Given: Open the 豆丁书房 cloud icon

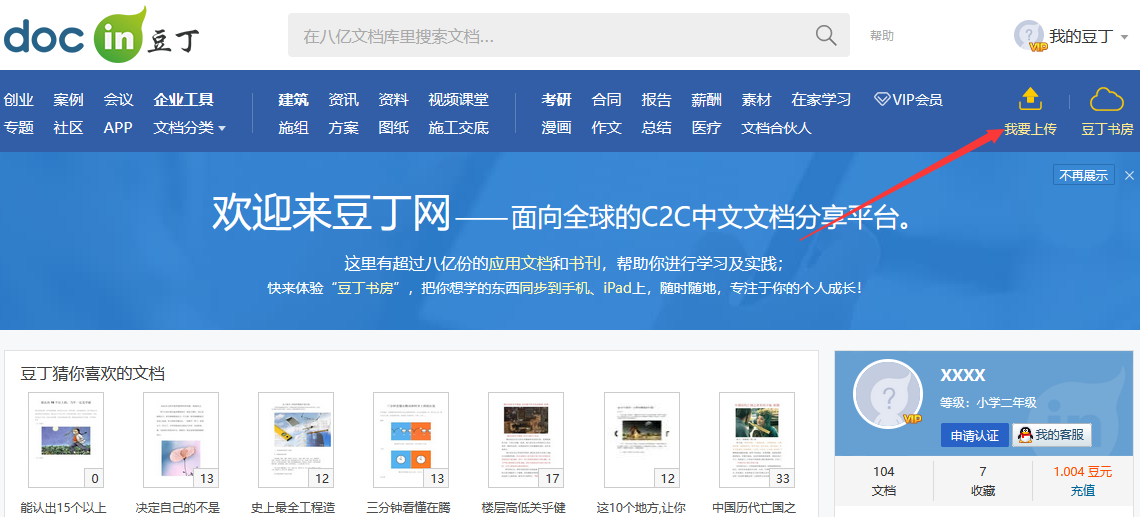Looking at the screenshot, I should tap(1107, 100).
